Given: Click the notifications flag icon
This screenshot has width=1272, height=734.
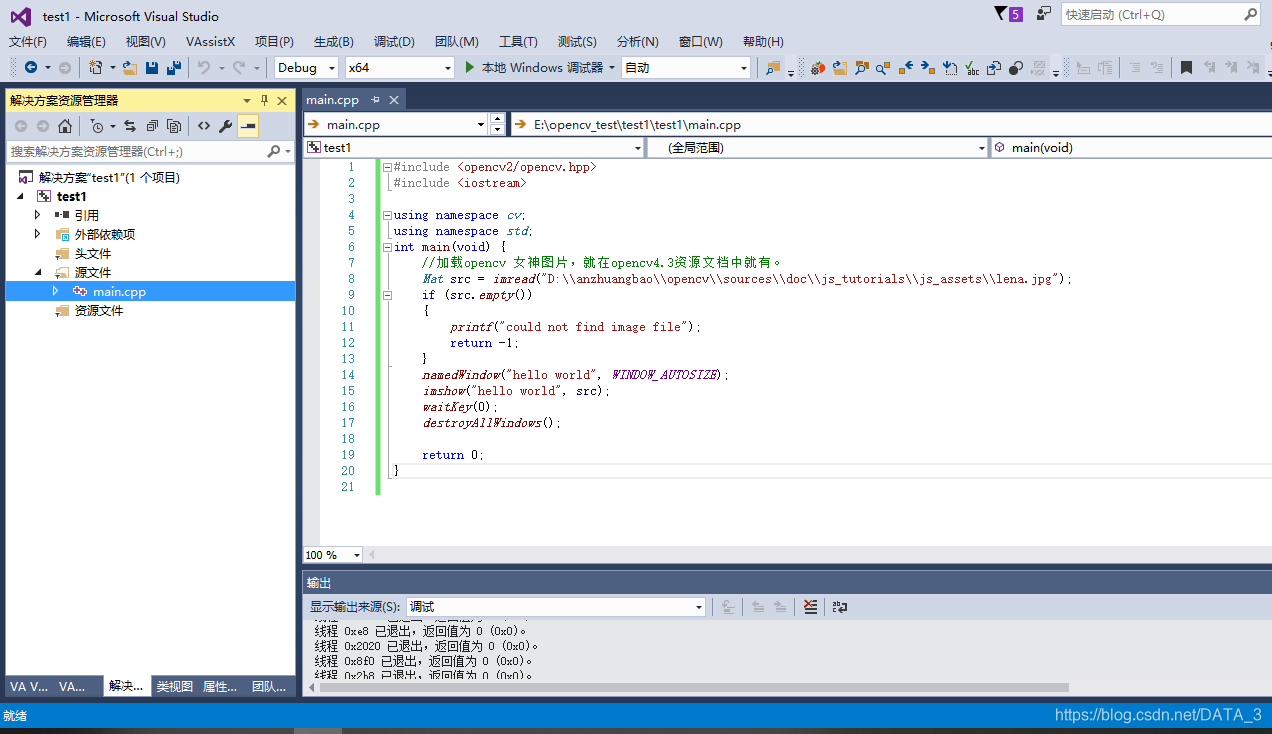Looking at the screenshot, I should pos(1001,14).
